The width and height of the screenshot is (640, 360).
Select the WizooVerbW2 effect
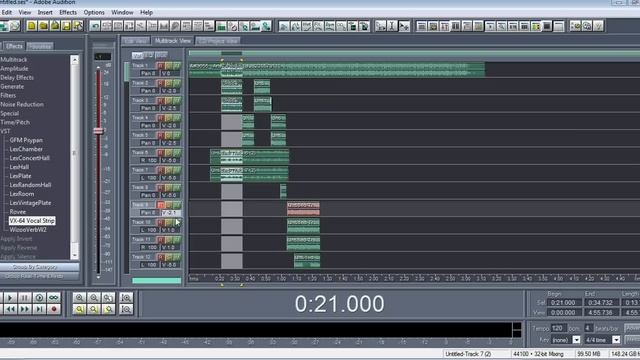28,230
